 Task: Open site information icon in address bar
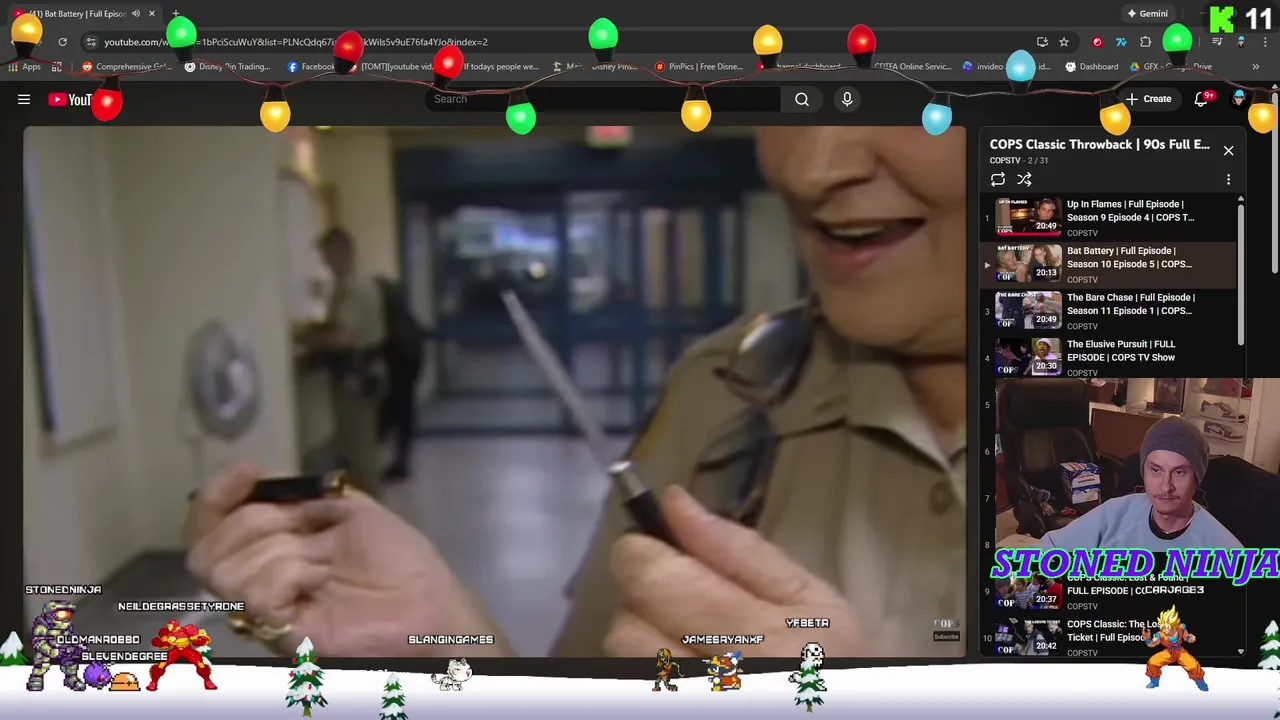point(91,42)
